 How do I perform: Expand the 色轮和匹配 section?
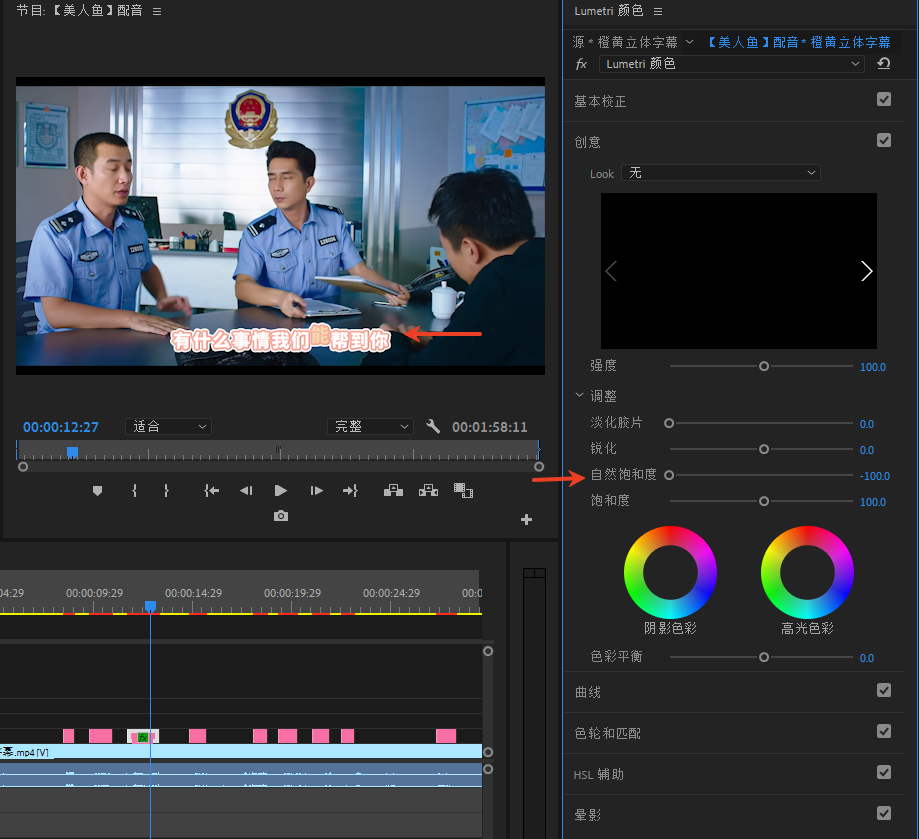point(607,733)
